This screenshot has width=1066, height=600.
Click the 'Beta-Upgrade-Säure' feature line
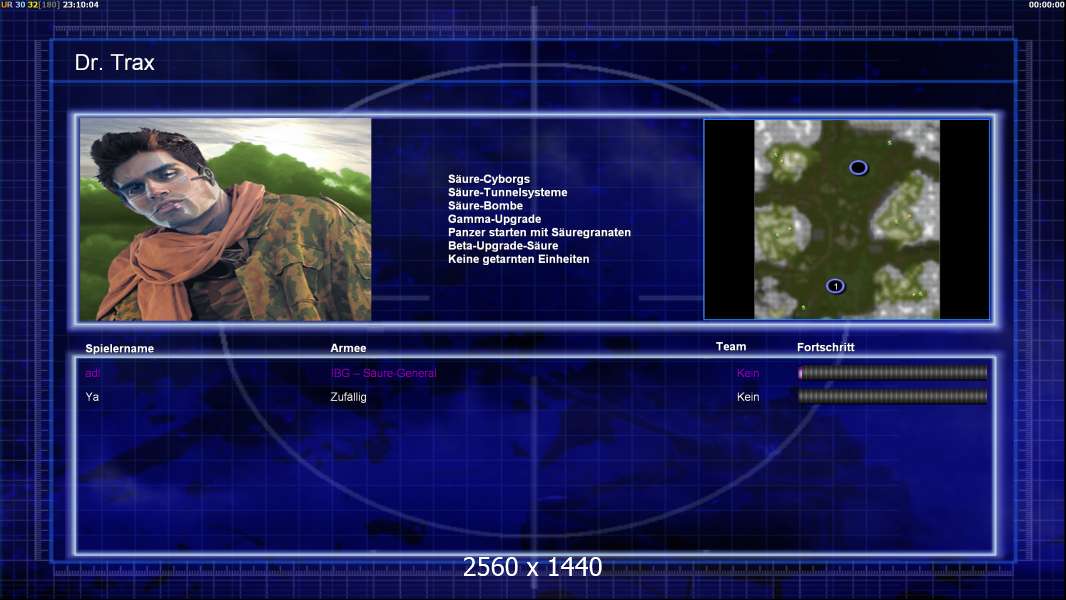click(x=503, y=245)
